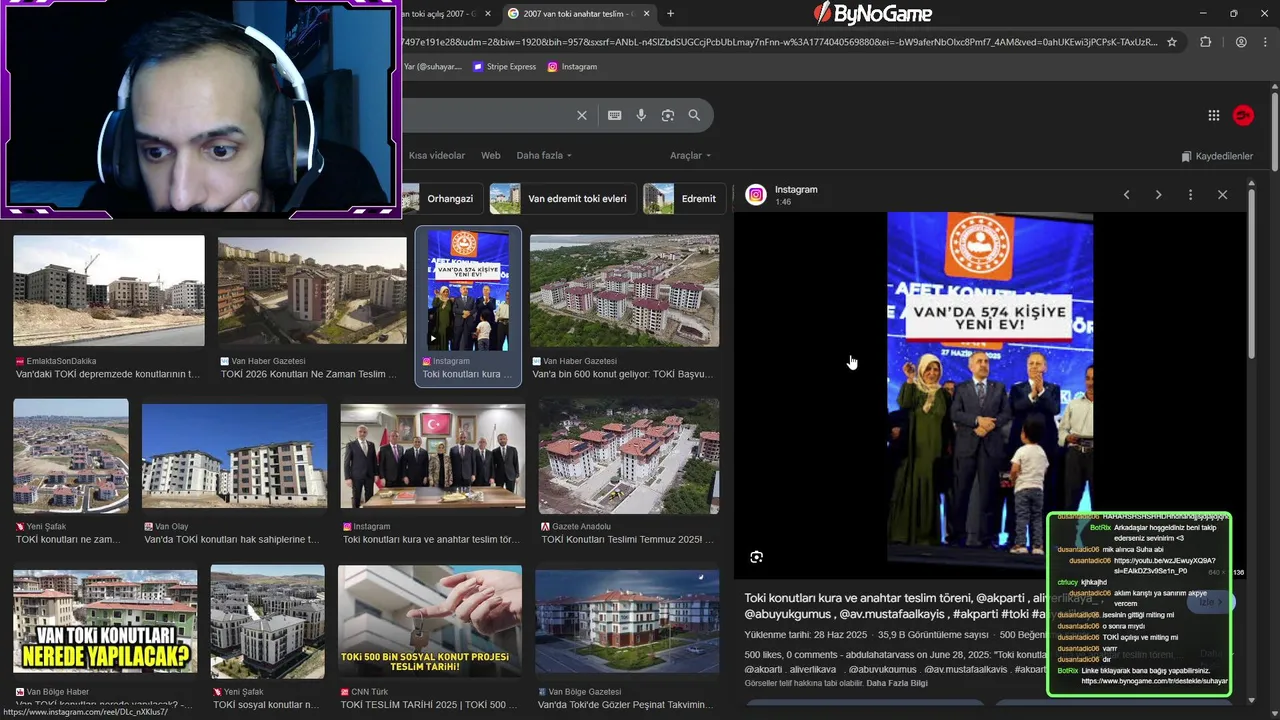Open the Google apps grid

1214,115
